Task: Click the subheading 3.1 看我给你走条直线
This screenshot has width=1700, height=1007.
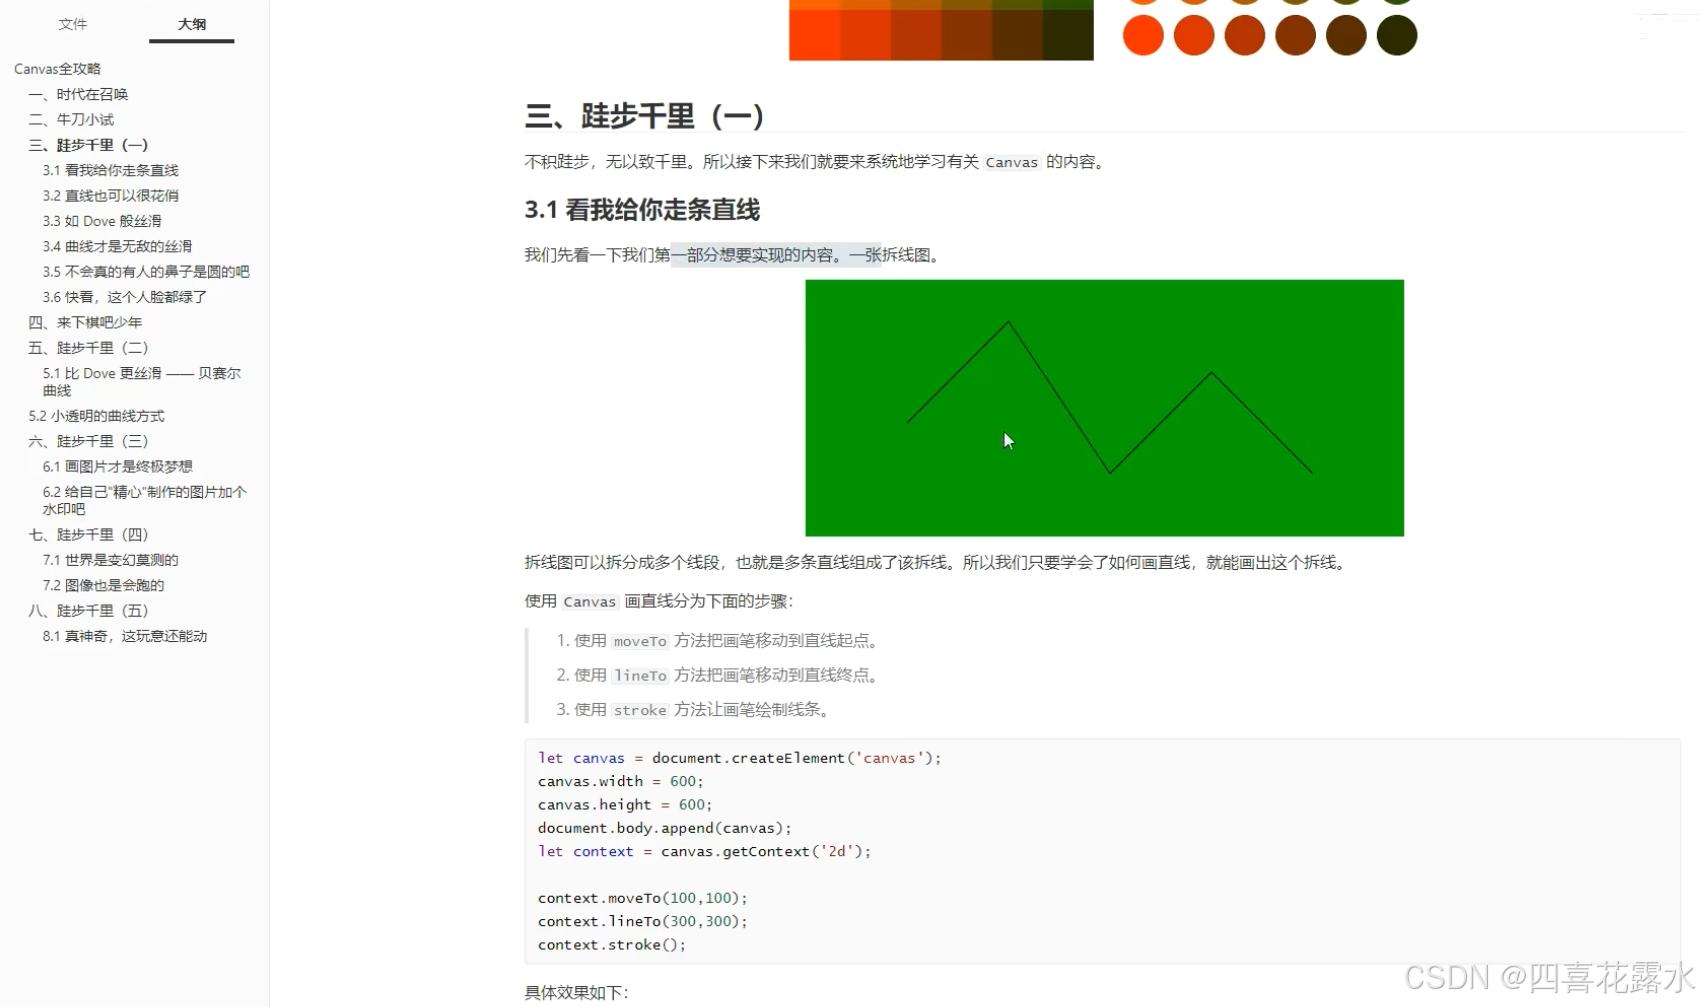Action: 642,210
